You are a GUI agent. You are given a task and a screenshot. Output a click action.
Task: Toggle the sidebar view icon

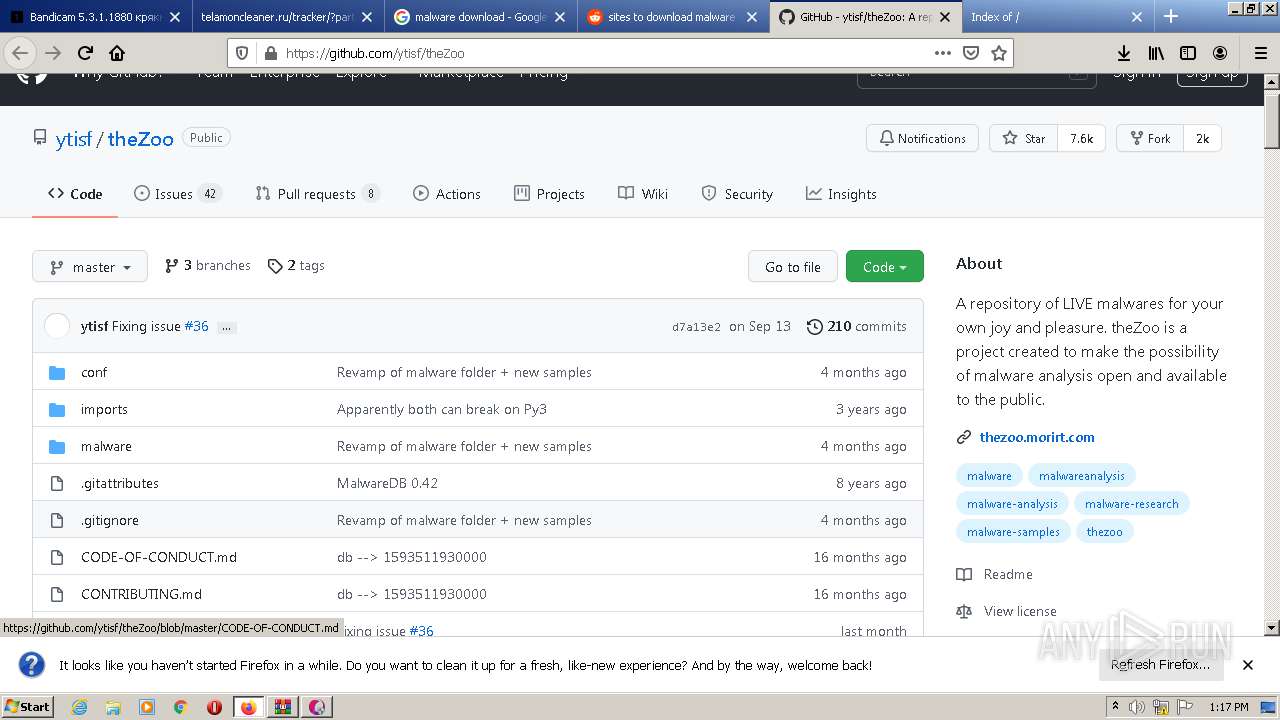1188,53
